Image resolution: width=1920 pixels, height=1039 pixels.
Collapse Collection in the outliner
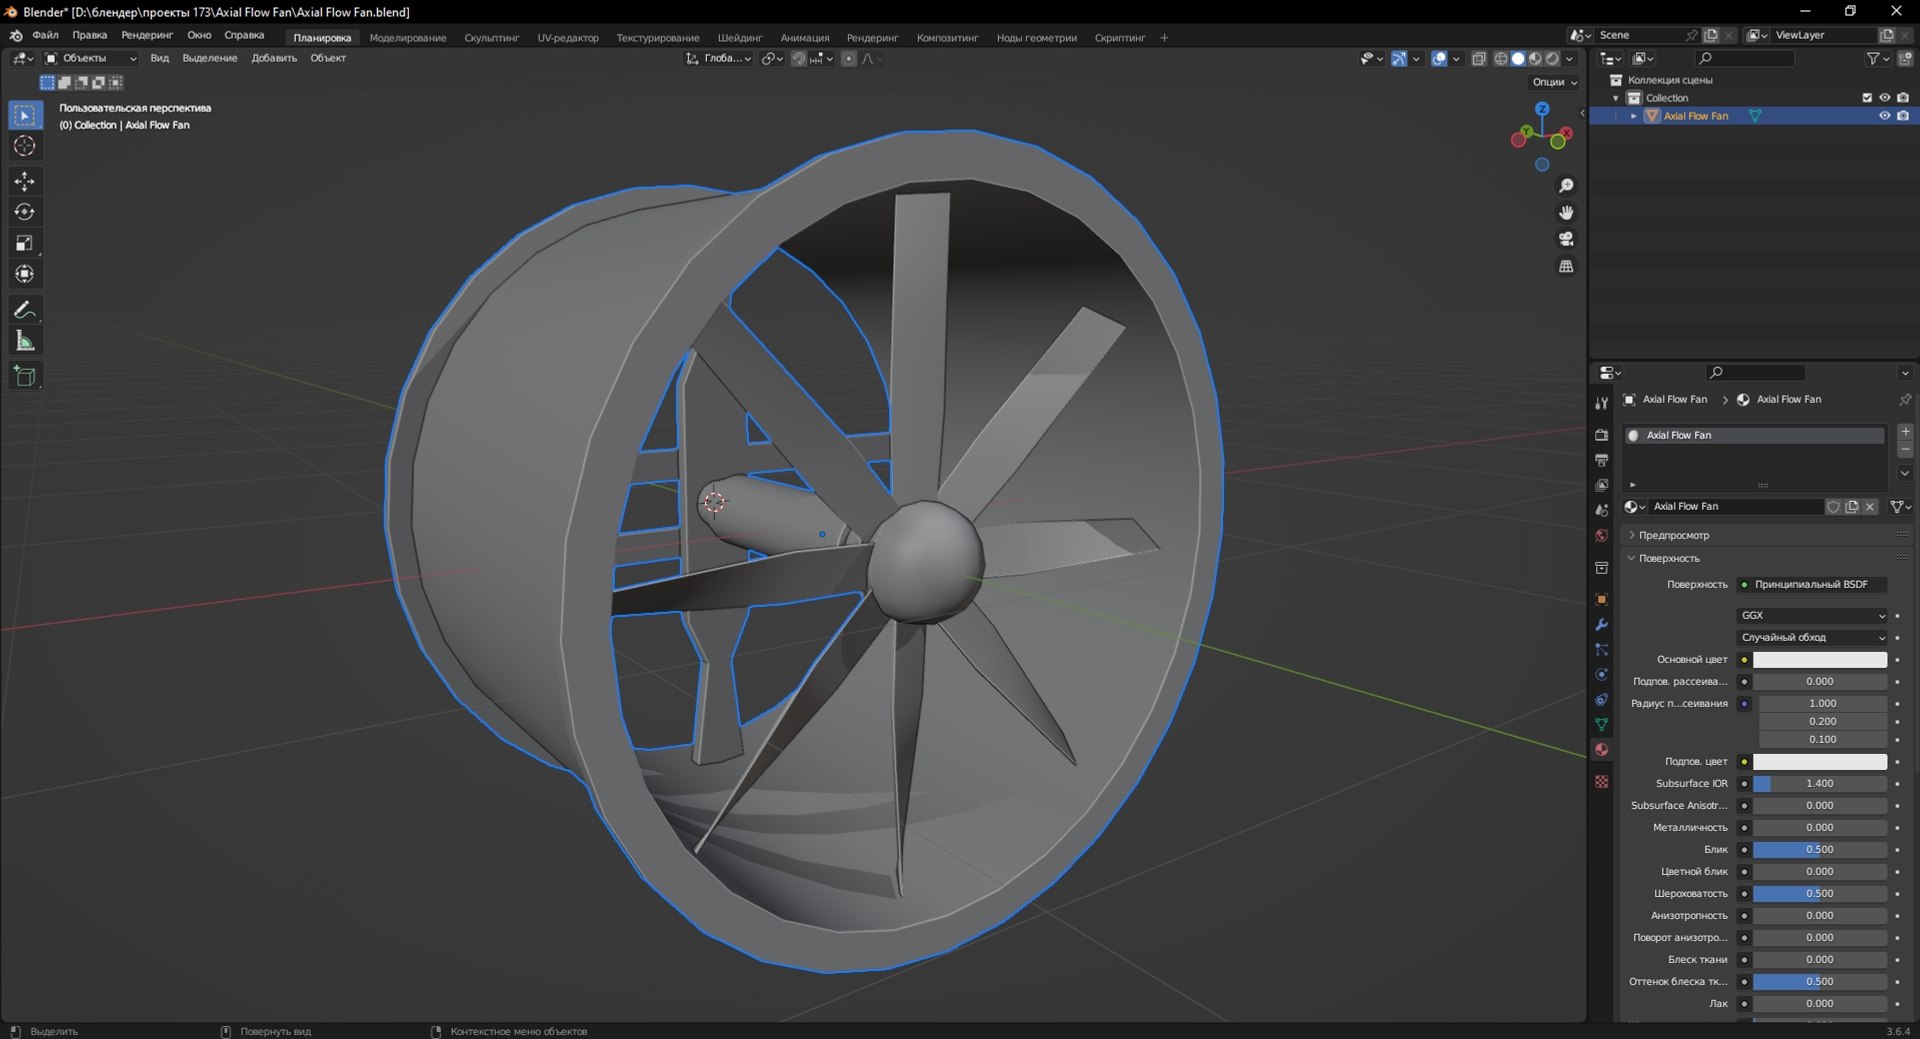pyautogui.click(x=1616, y=98)
